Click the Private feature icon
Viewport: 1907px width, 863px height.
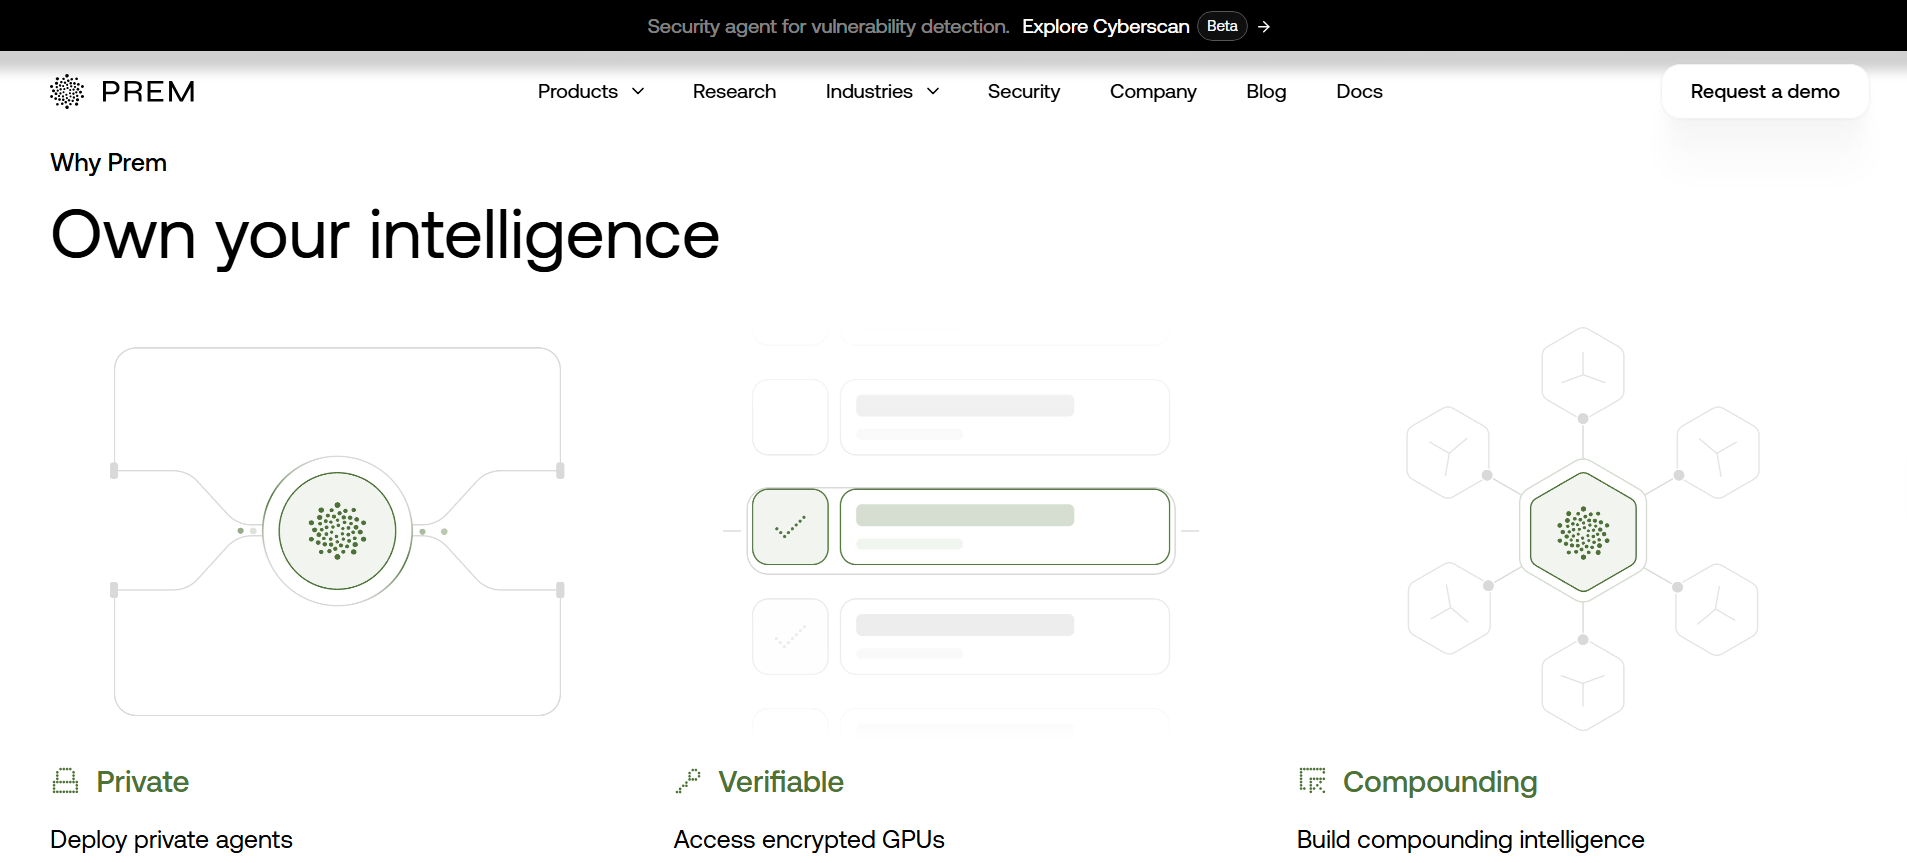[65, 781]
